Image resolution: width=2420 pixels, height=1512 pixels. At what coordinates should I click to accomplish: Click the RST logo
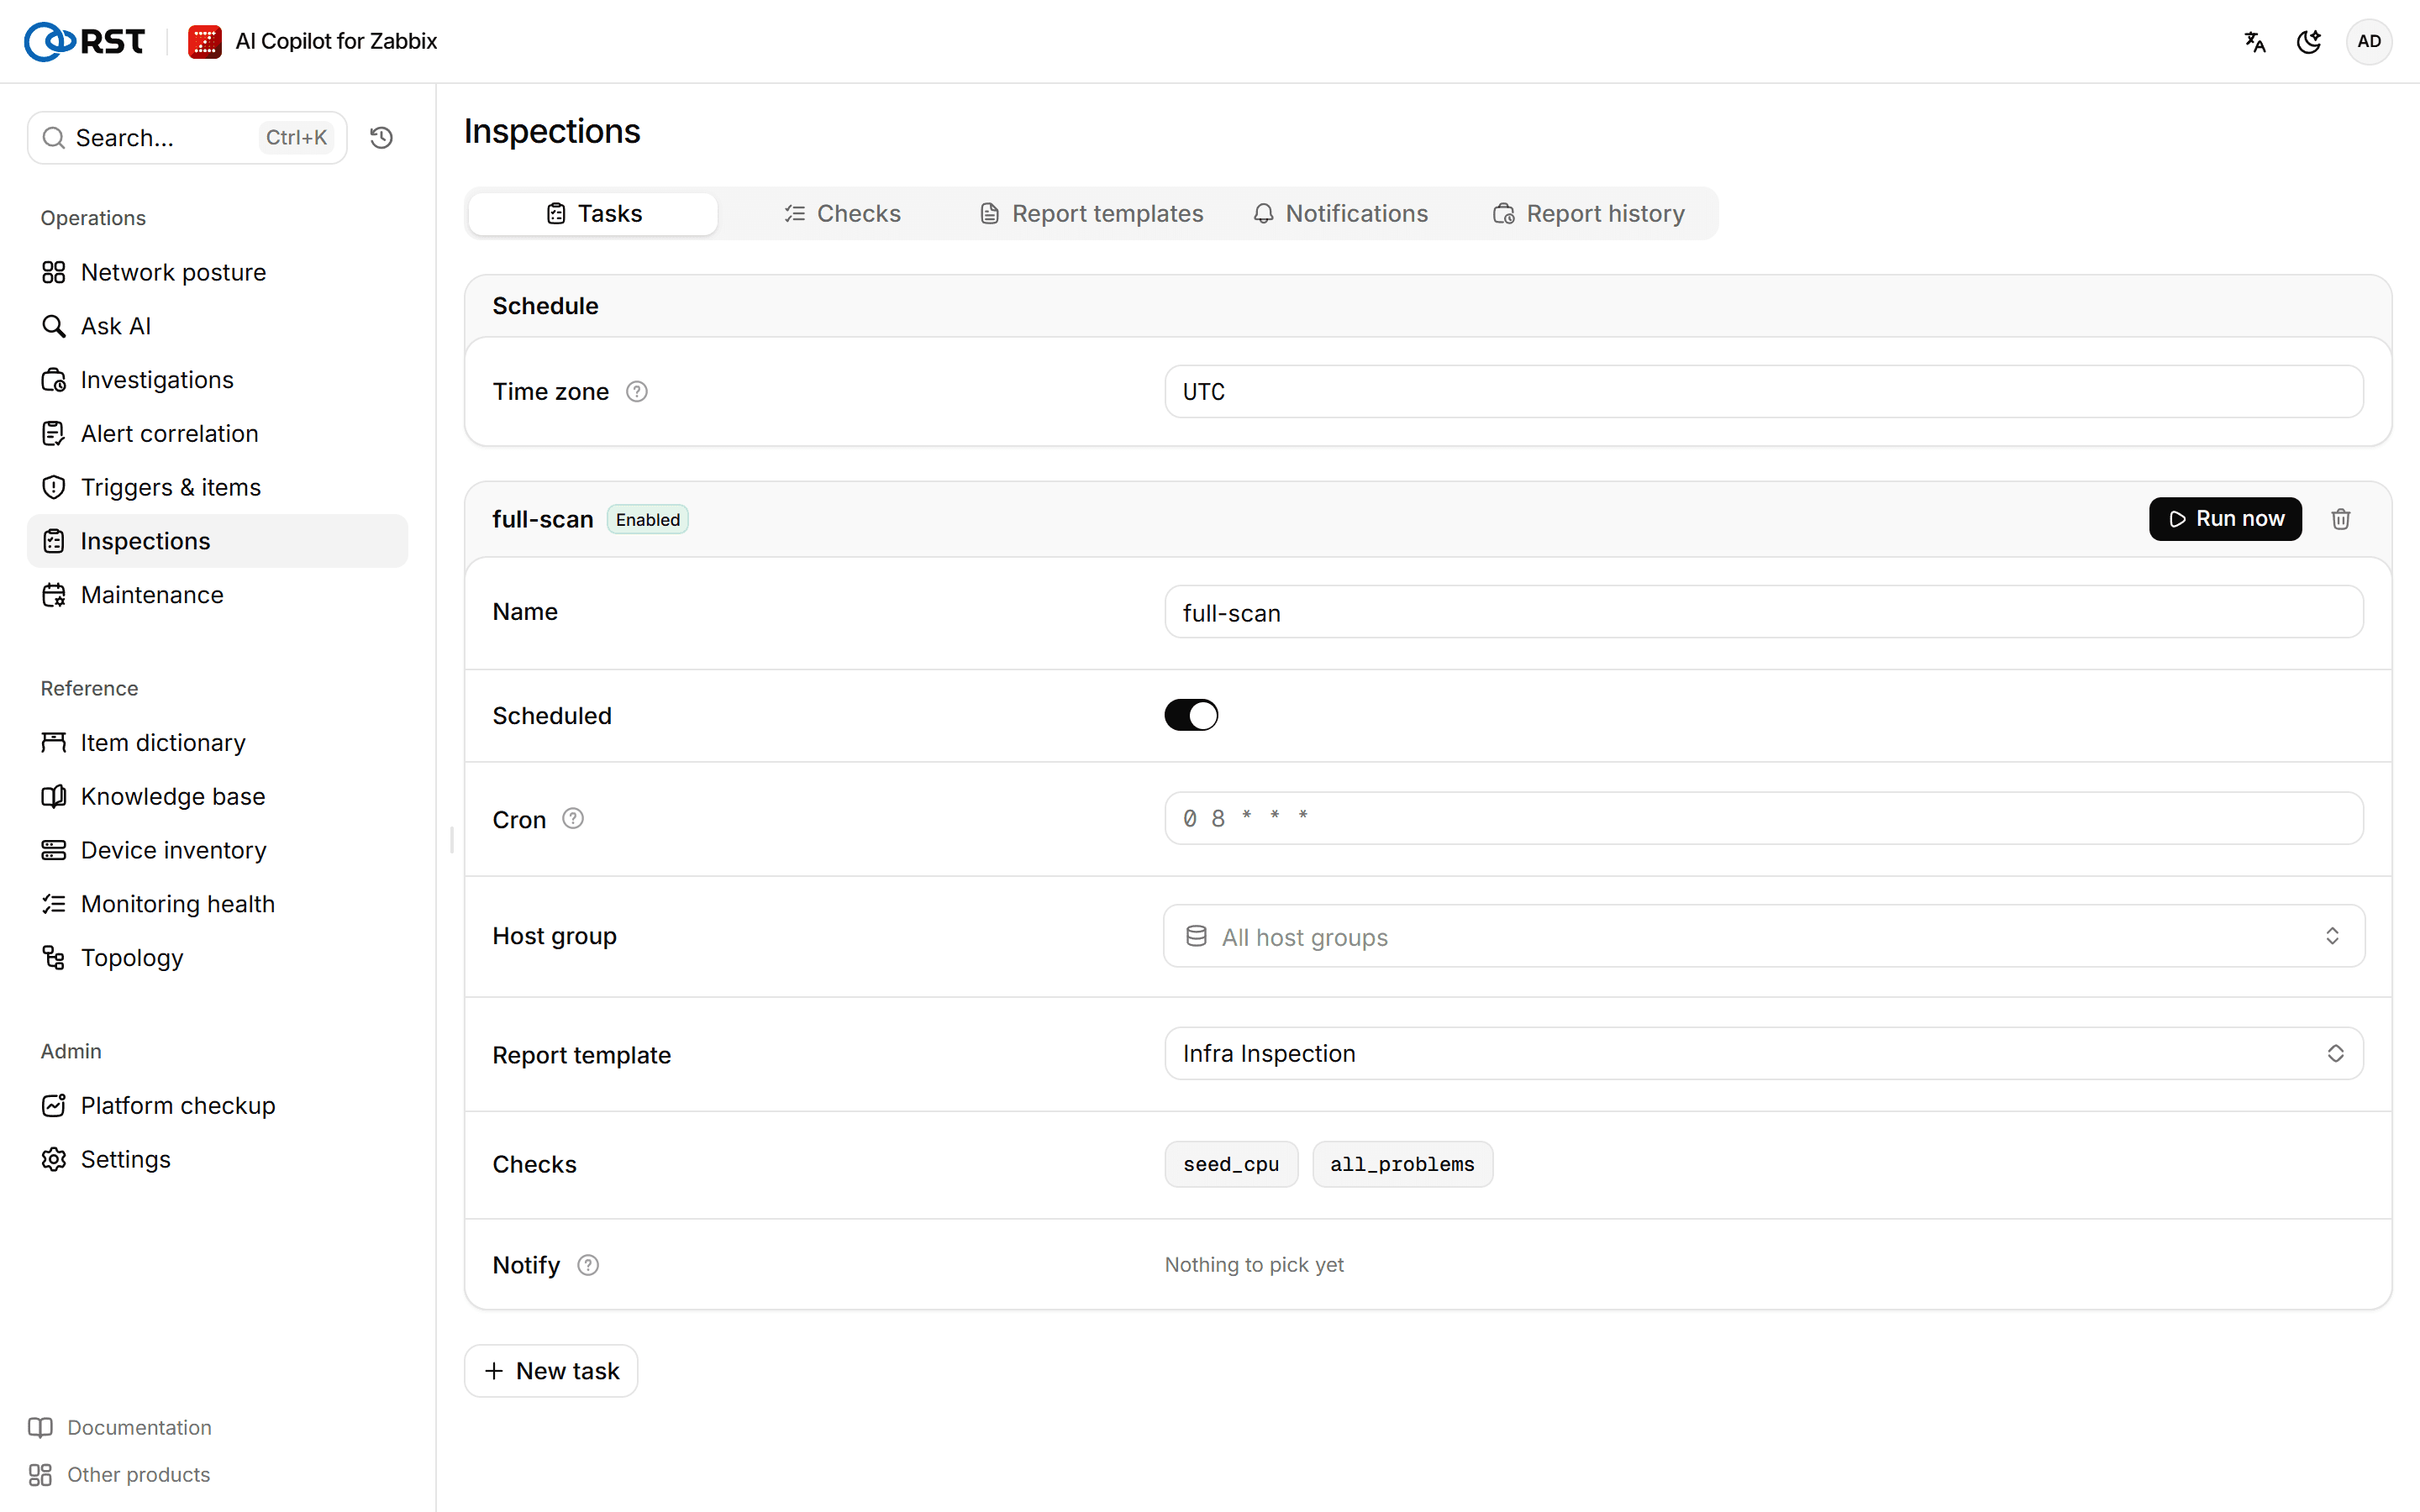(85, 41)
